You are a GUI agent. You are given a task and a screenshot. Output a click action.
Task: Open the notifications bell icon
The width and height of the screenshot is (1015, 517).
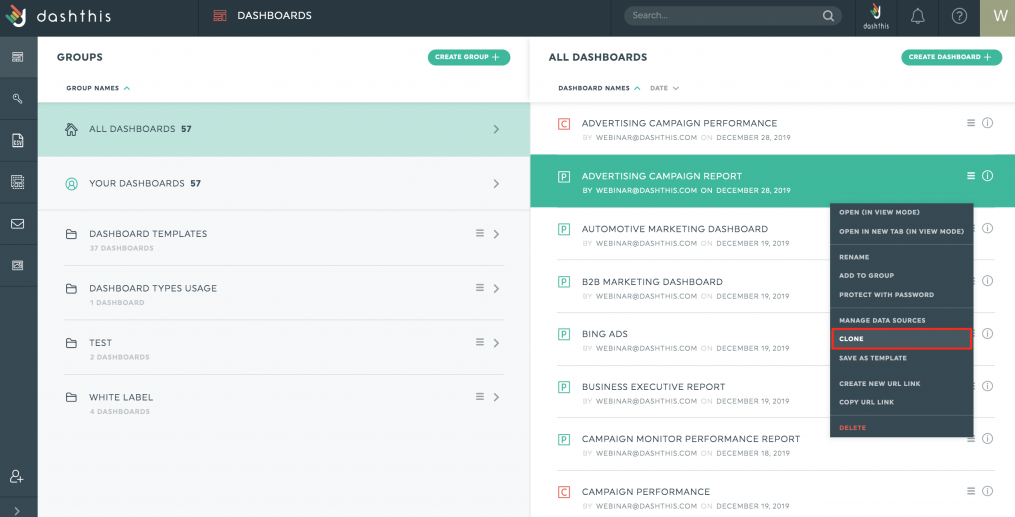917,16
